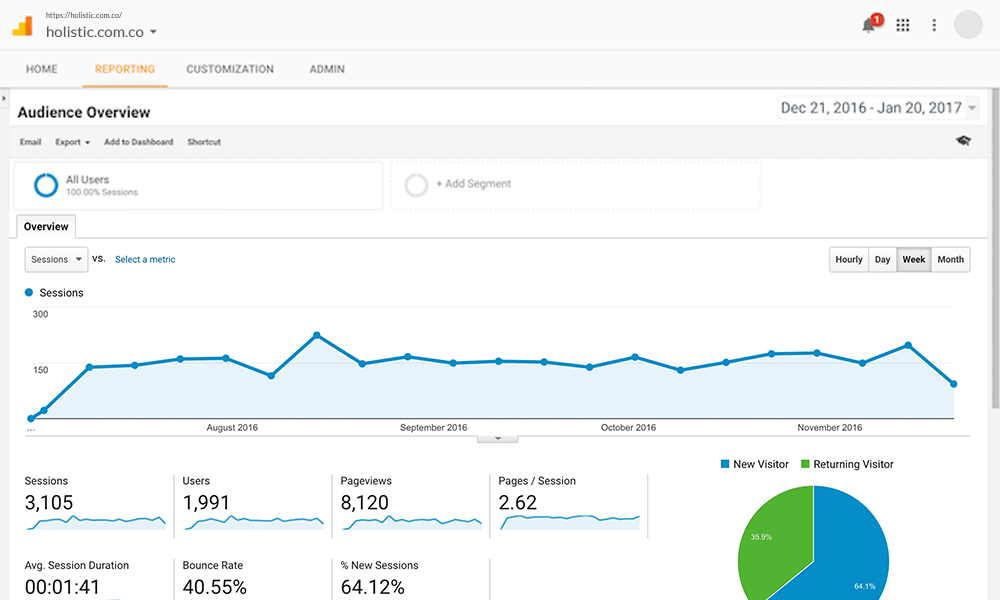This screenshot has width=1000, height=600.
Task: Open the Export dropdown
Action: point(72,142)
